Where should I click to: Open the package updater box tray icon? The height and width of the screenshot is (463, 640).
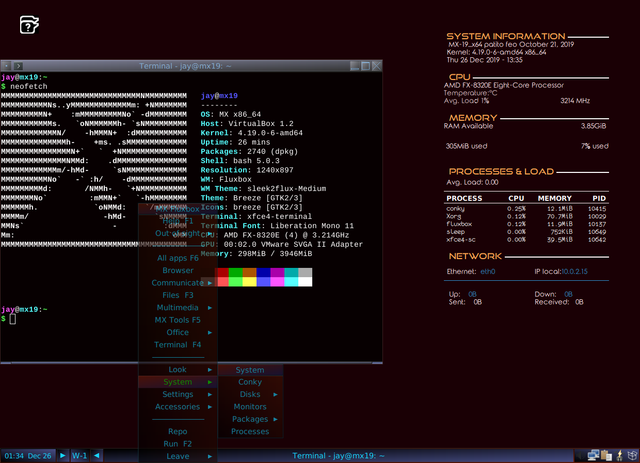(x=632, y=455)
